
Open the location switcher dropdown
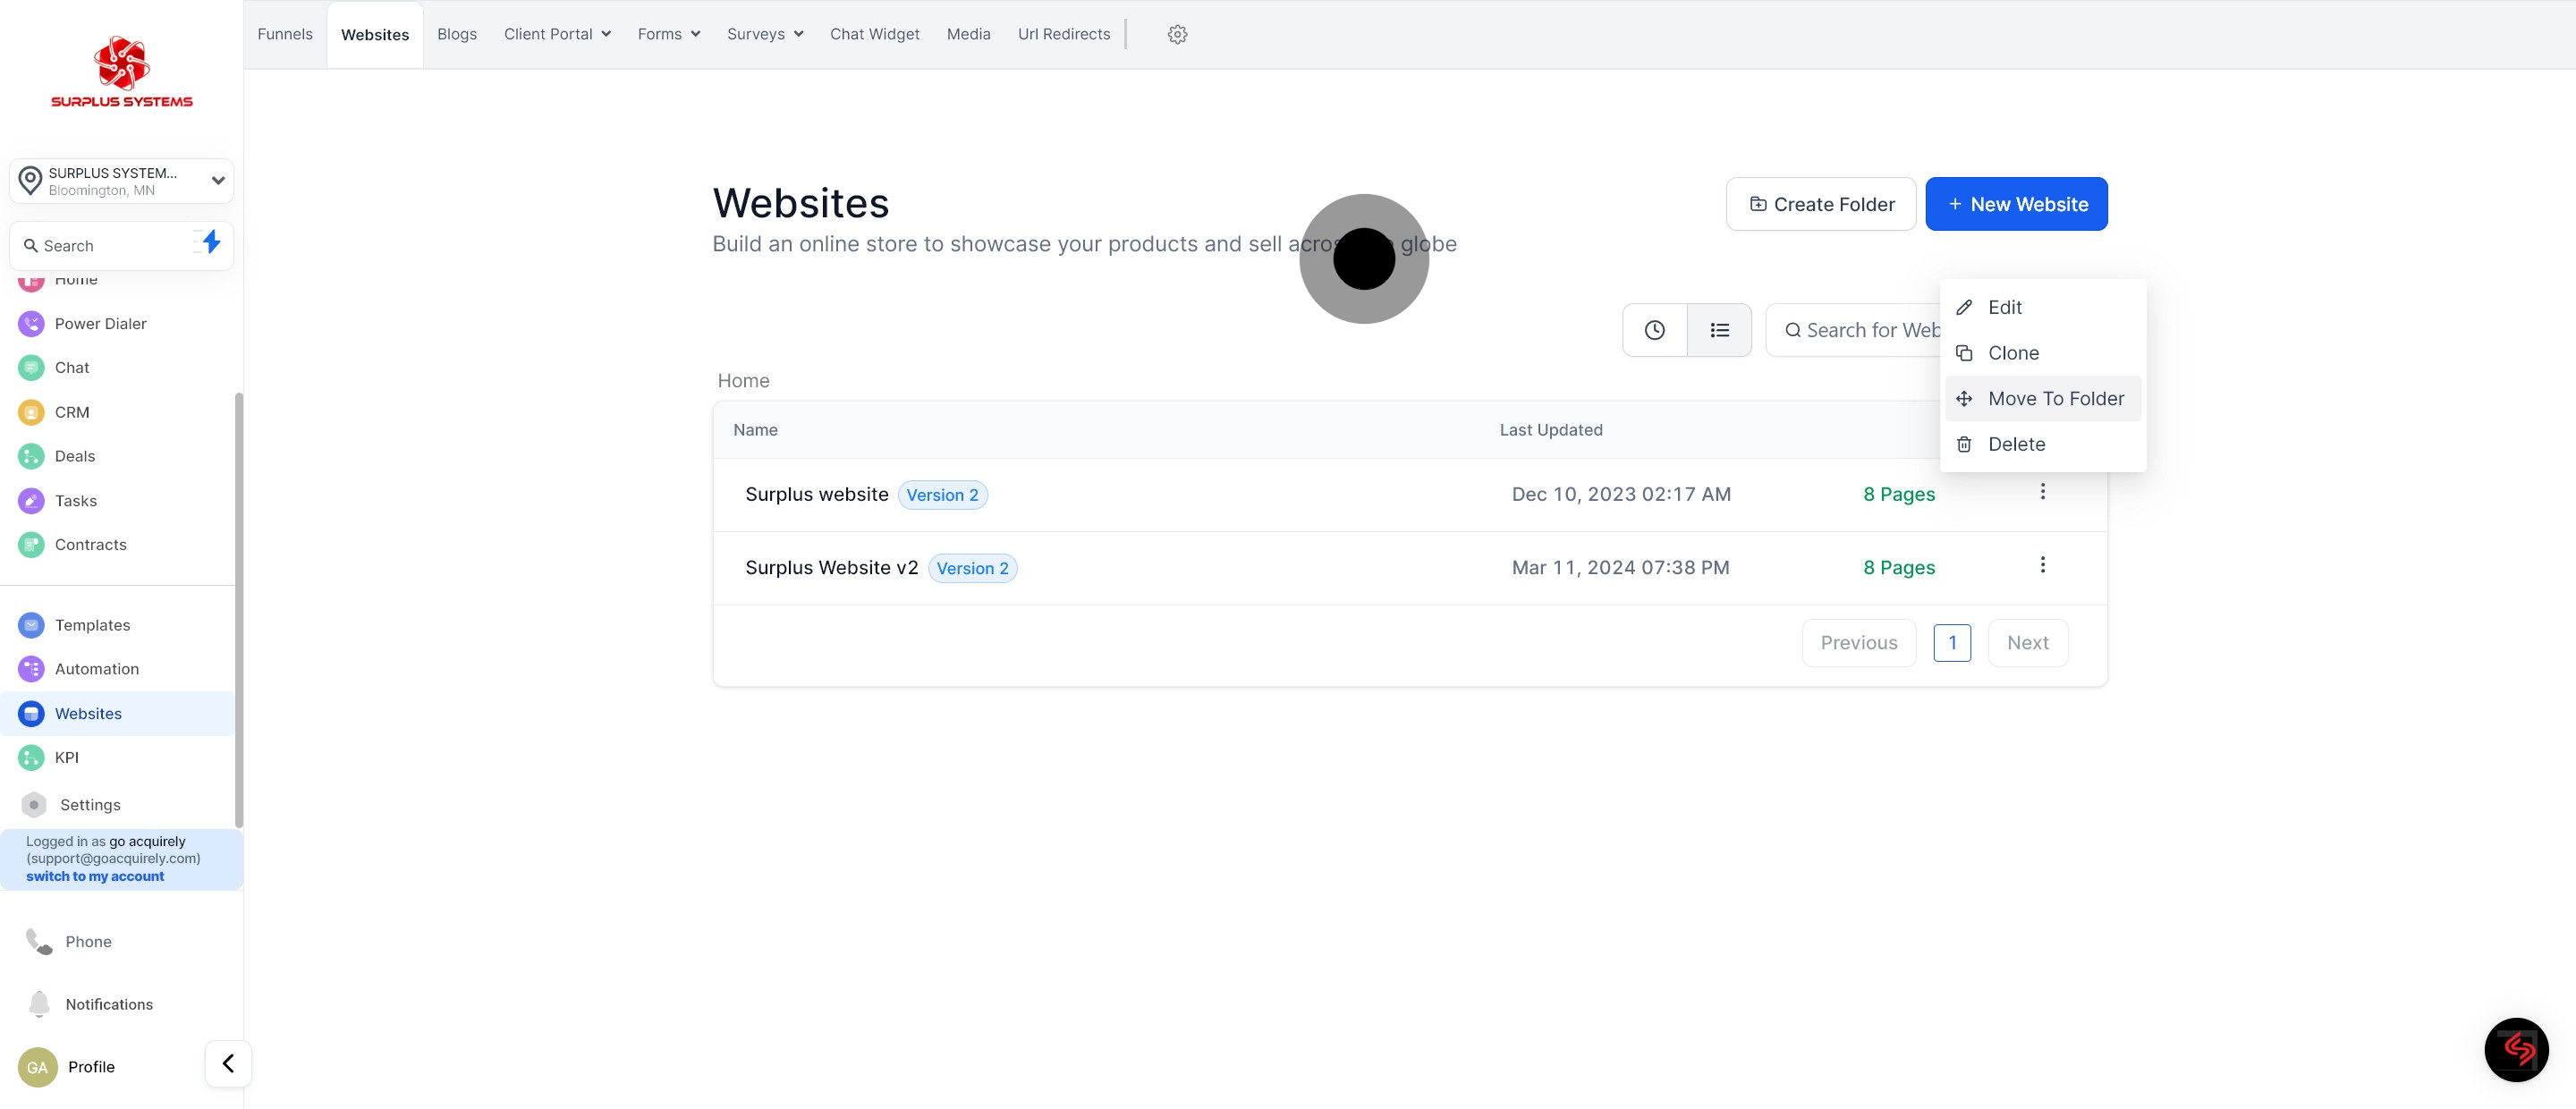click(x=121, y=181)
